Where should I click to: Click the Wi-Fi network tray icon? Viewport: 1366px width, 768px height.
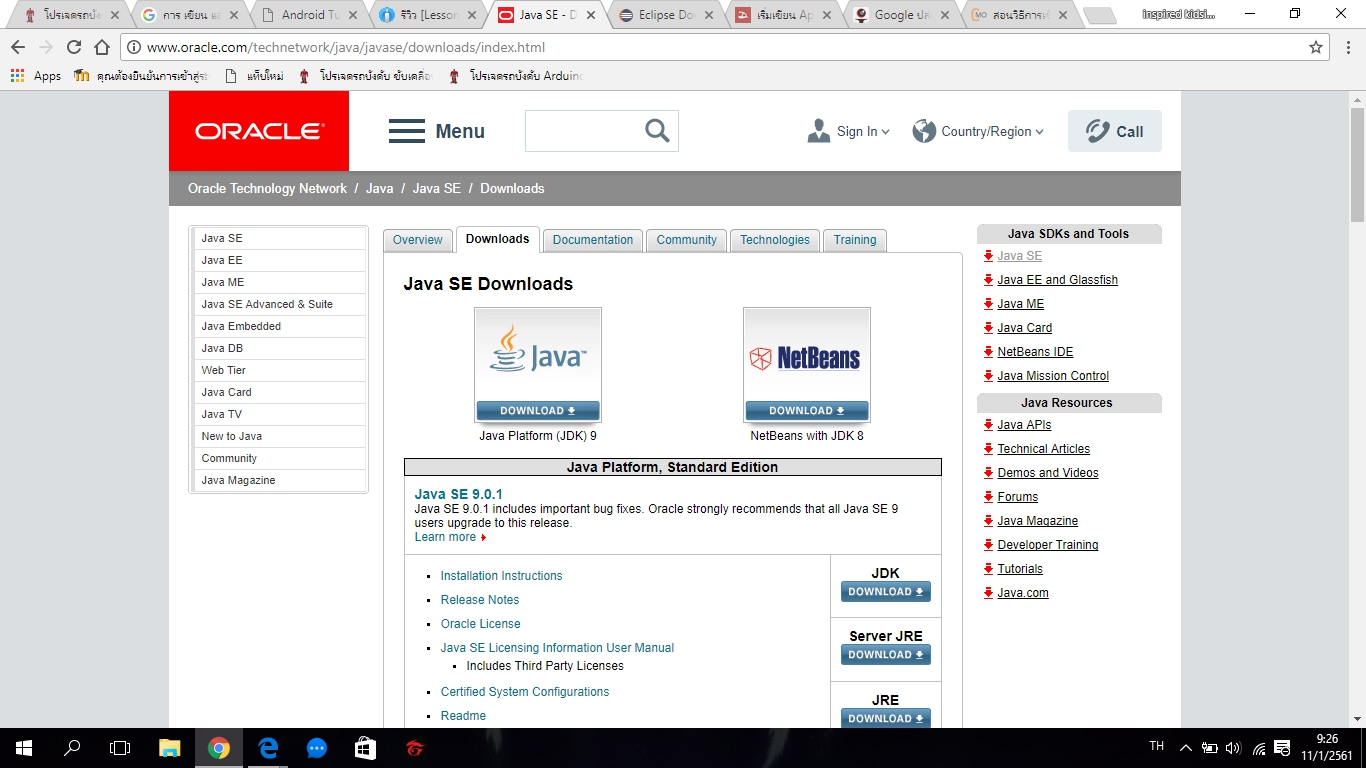(1259, 748)
